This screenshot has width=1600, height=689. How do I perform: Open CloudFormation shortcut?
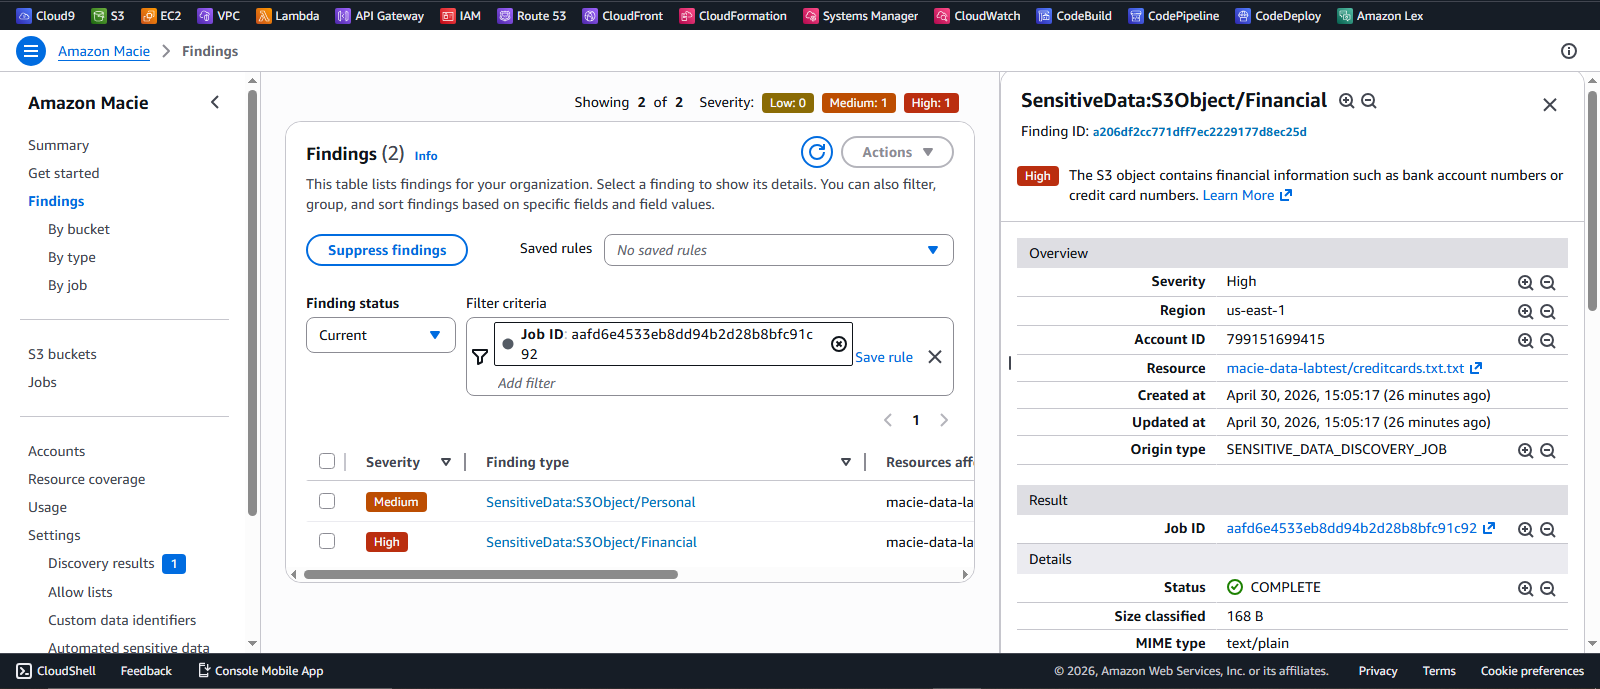pyautogui.click(x=733, y=15)
